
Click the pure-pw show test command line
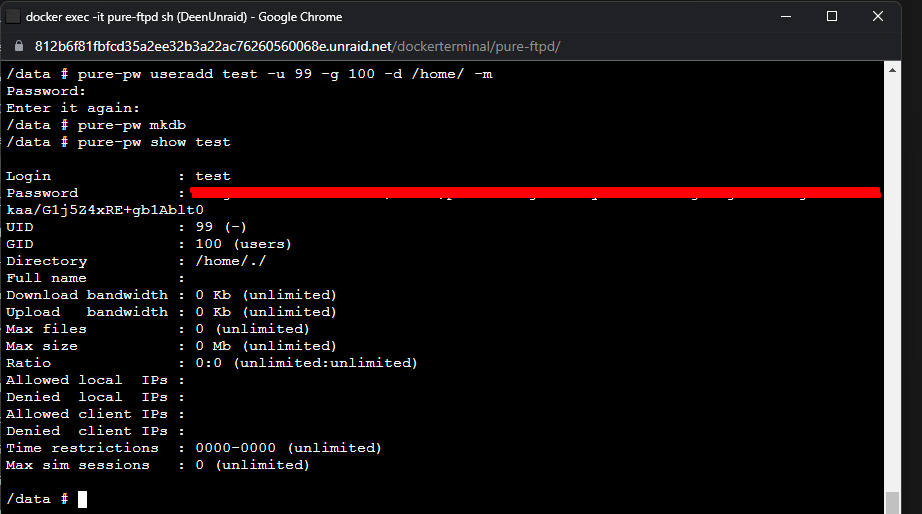(118, 142)
